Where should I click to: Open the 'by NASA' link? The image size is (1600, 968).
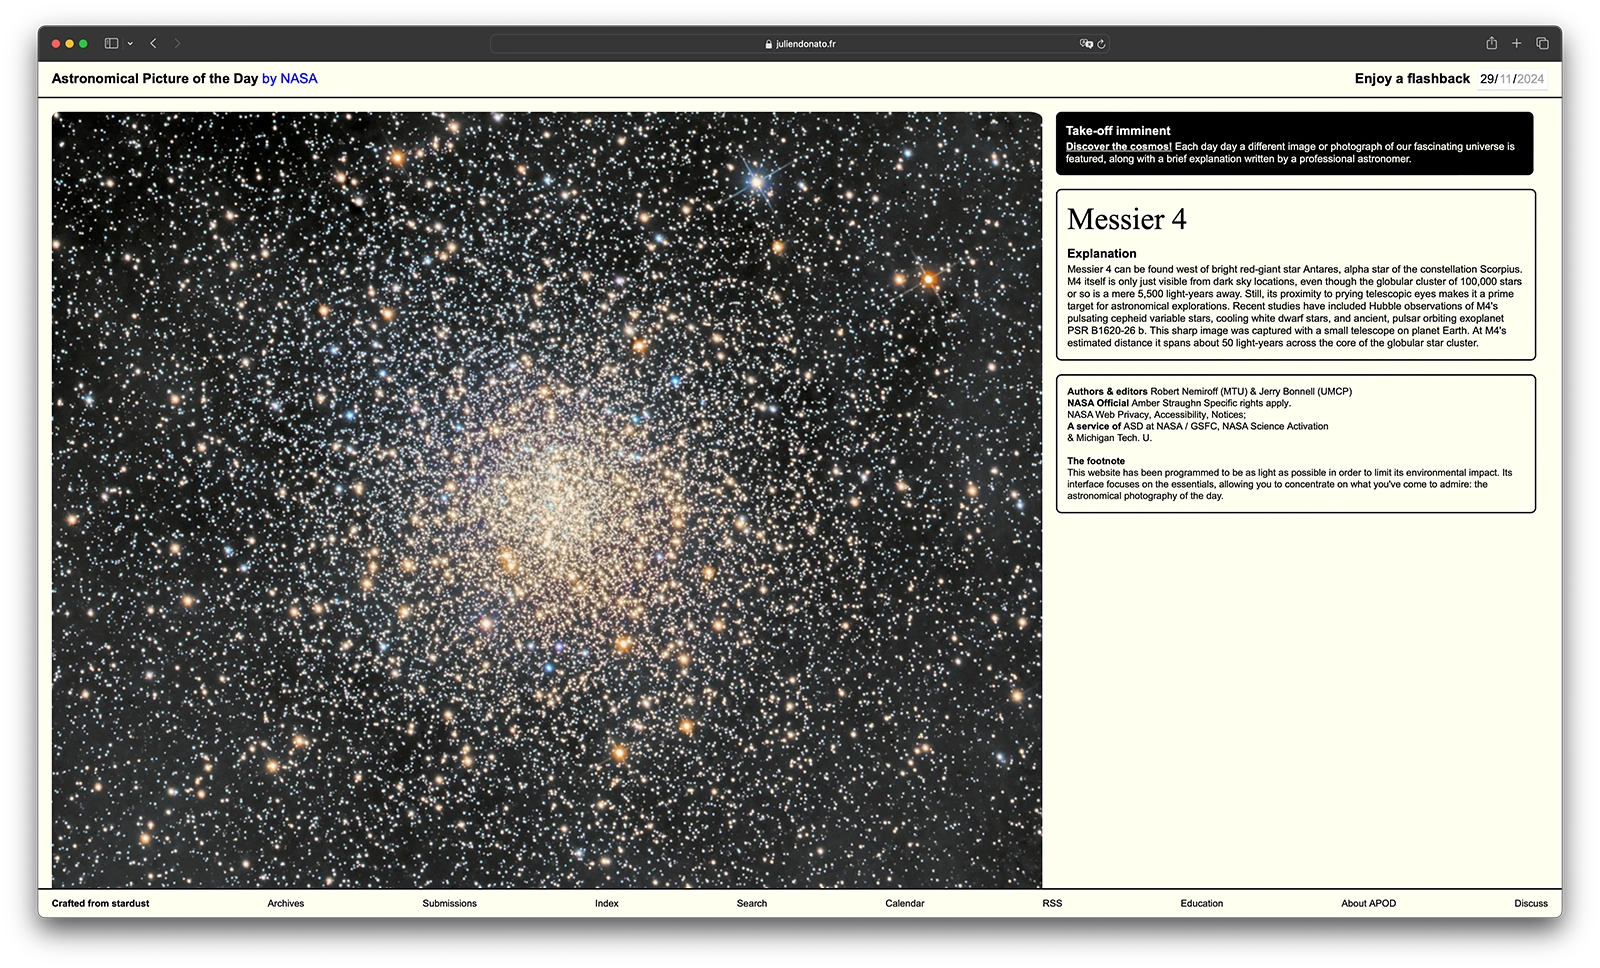click(289, 78)
